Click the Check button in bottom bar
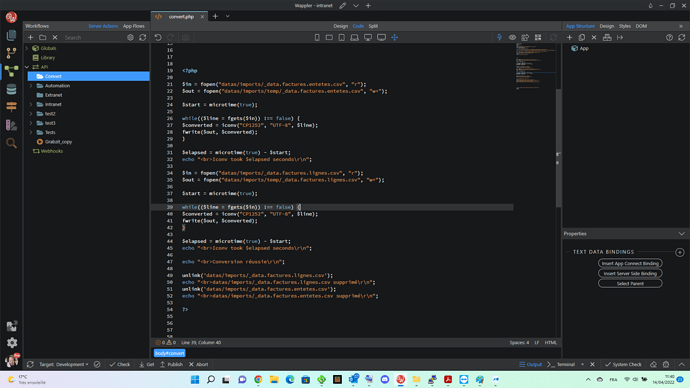 120,364
